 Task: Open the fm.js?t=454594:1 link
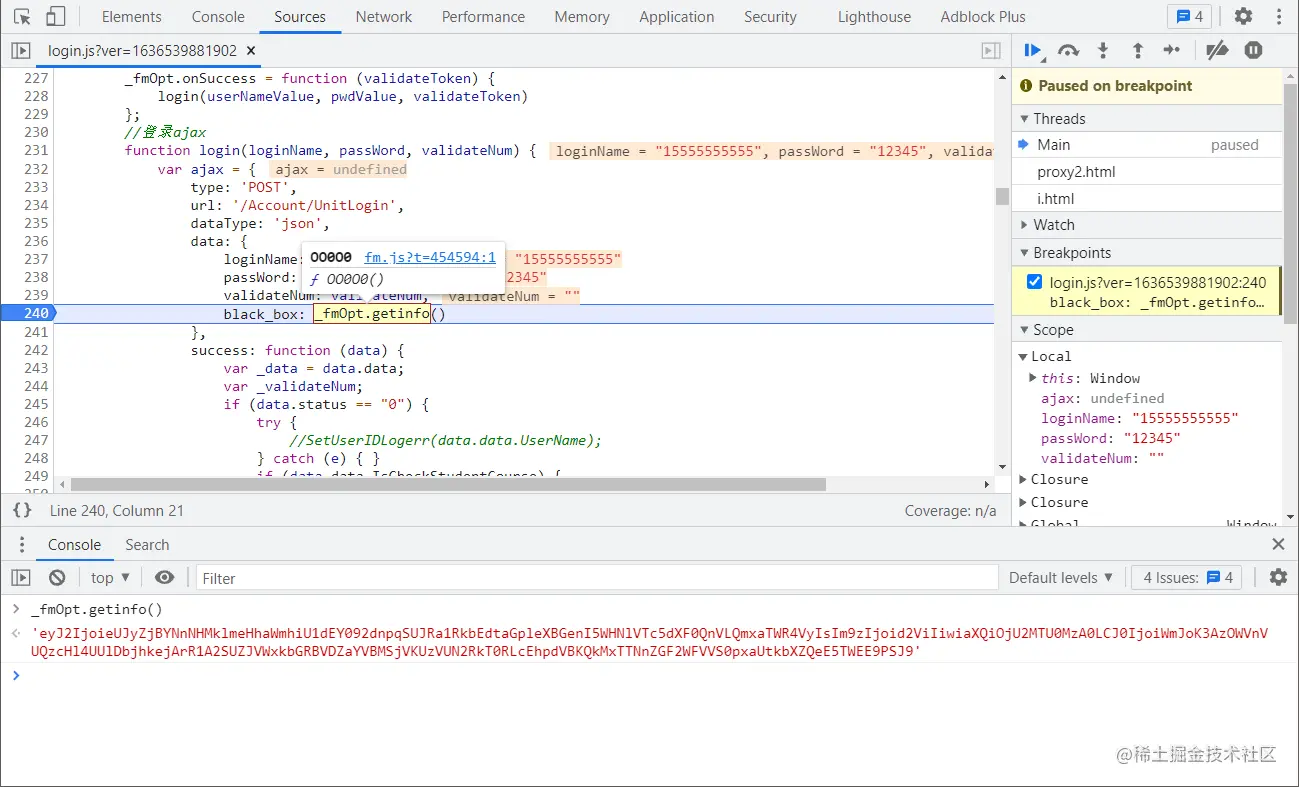(x=430, y=257)
